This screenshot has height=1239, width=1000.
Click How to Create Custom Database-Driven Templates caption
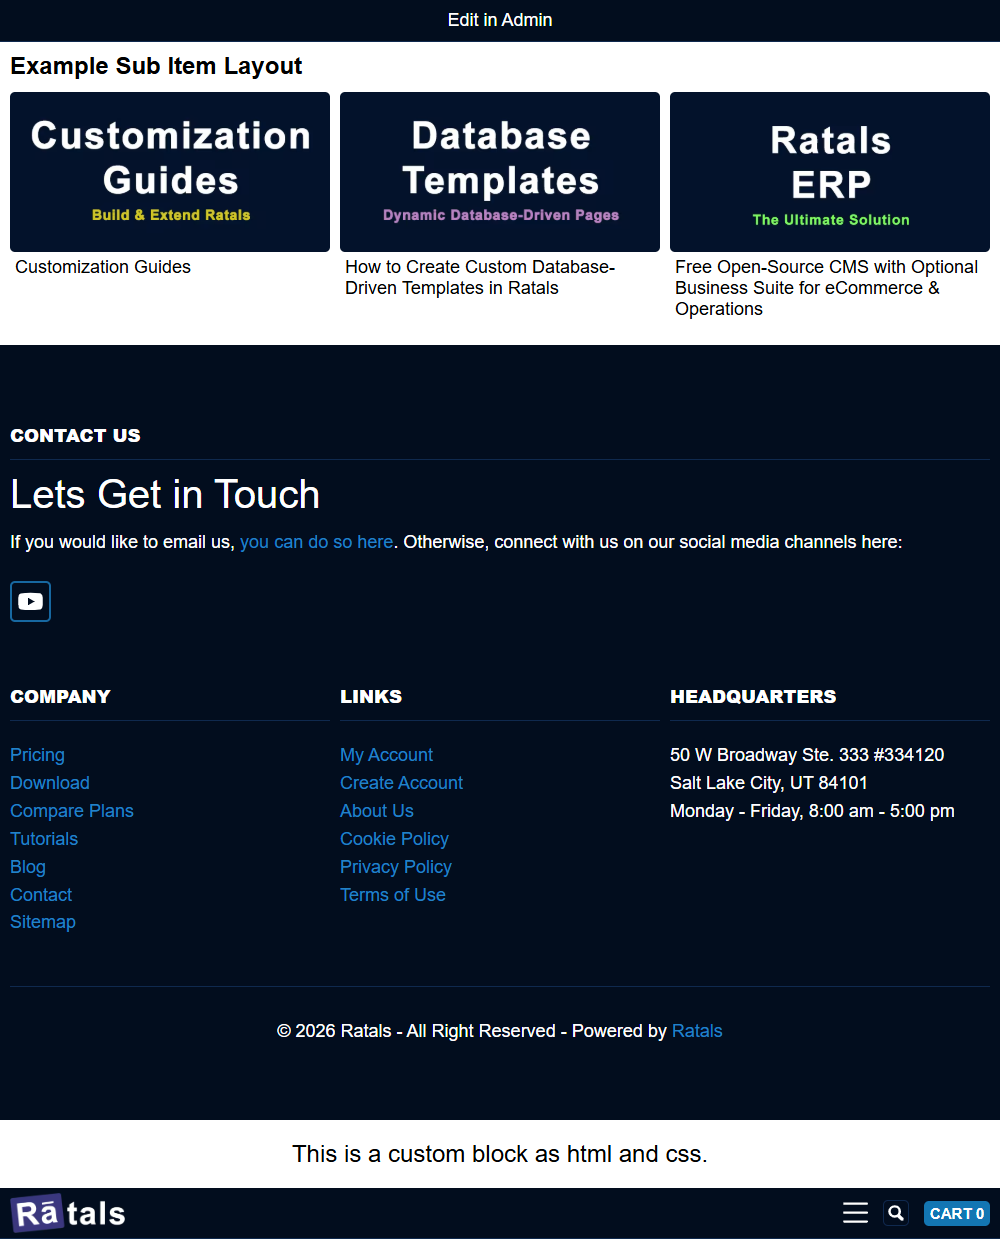[480, 277]
